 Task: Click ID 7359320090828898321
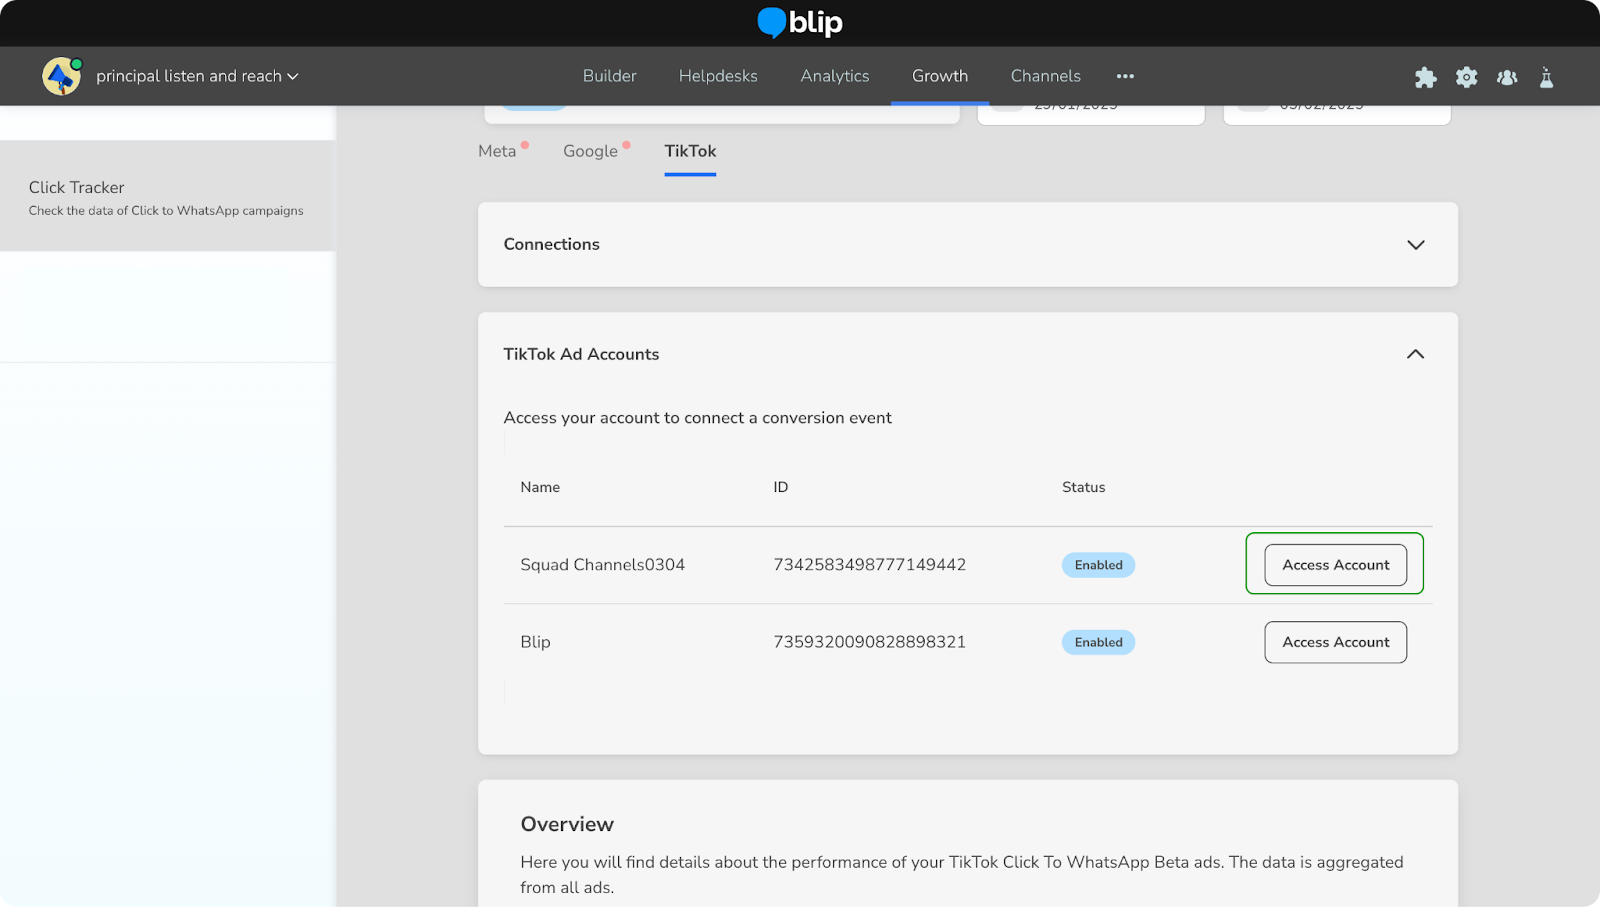click(x=870, y=642)
